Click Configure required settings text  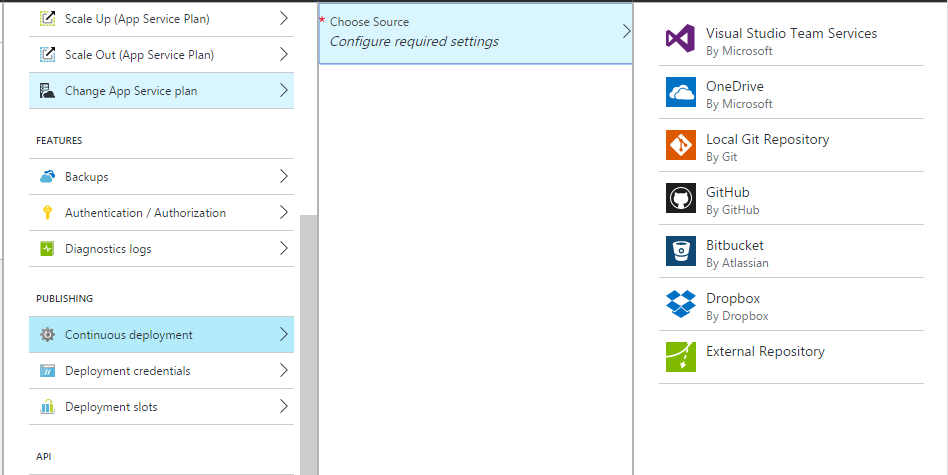click(x=414, y=42)
